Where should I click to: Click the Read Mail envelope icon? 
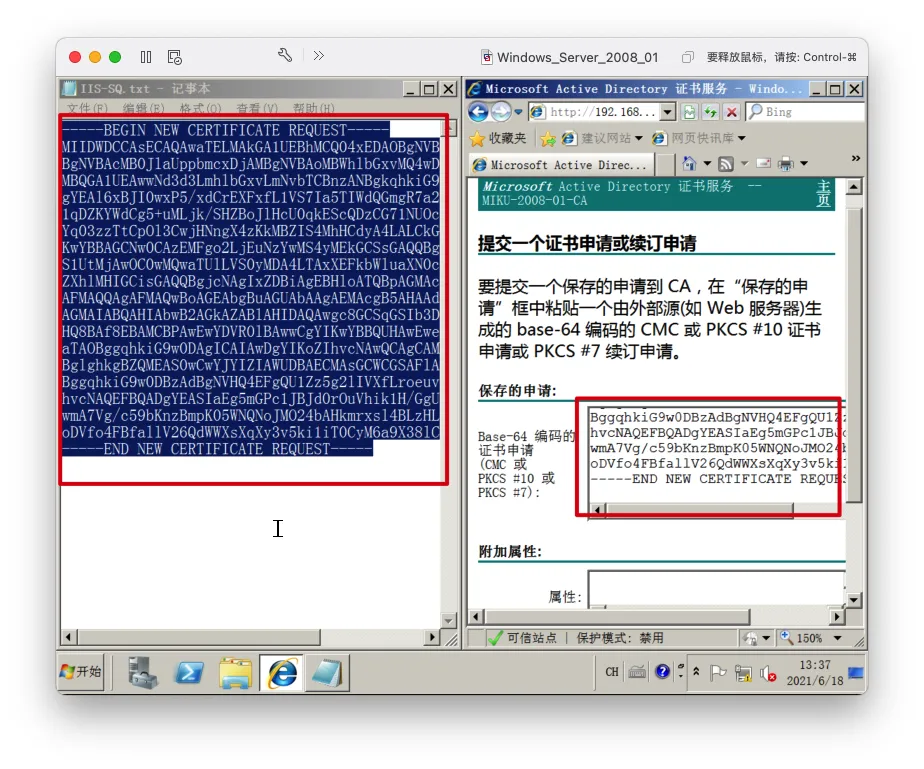[x=764, y=163]
